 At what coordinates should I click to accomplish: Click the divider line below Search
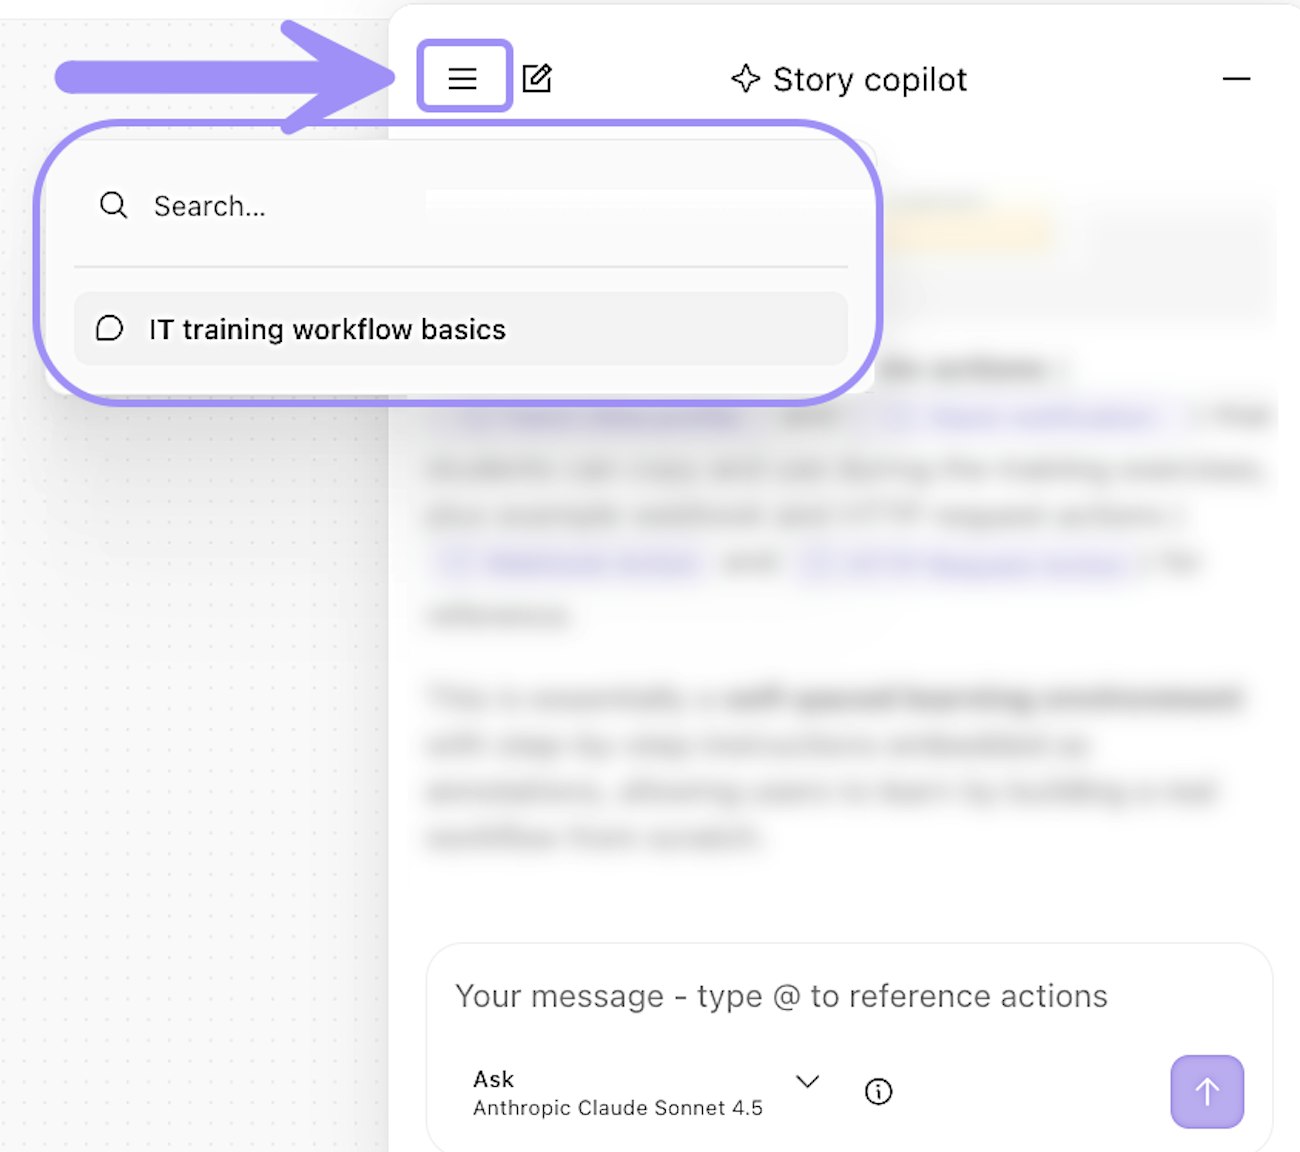pyautogui.click(x=460, y=267)
